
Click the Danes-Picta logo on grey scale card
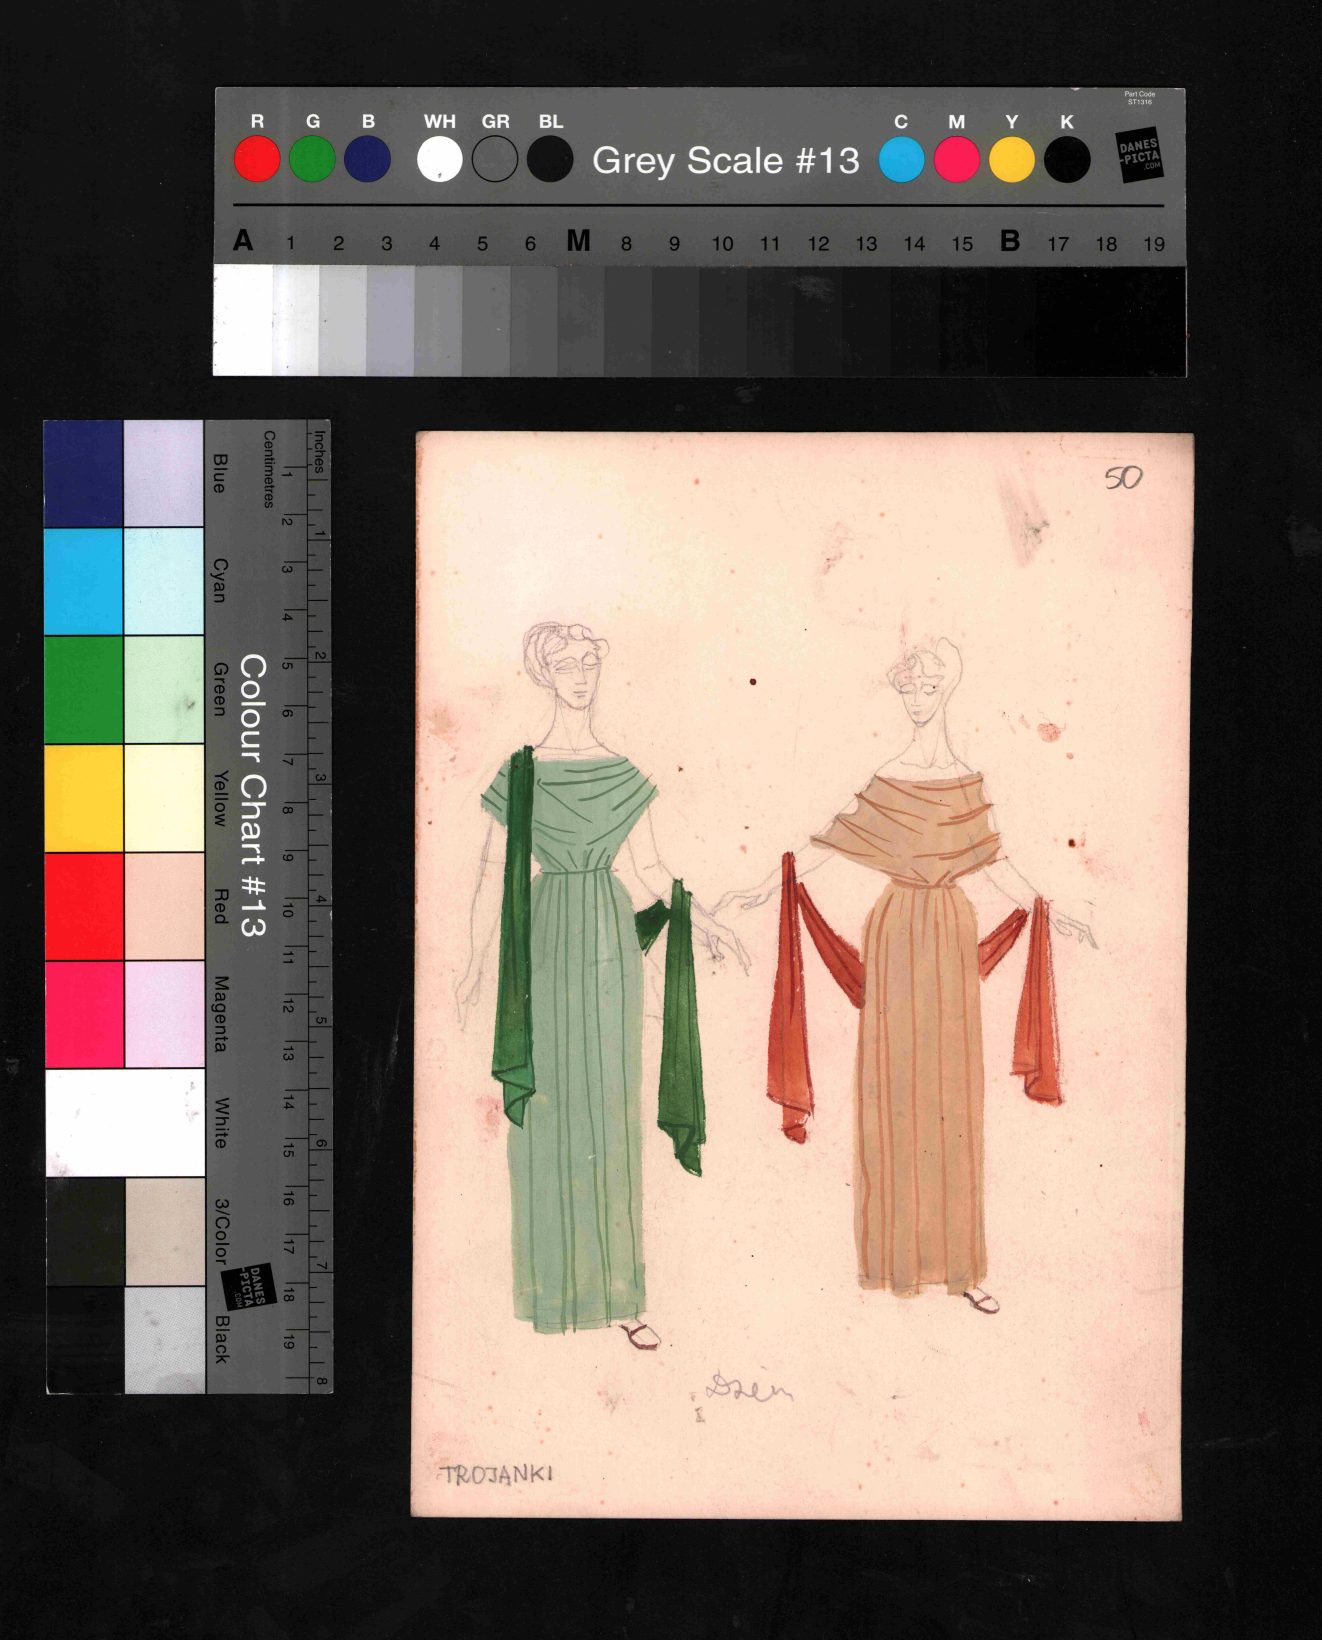pyautogui.click(x=1139, y=155)
